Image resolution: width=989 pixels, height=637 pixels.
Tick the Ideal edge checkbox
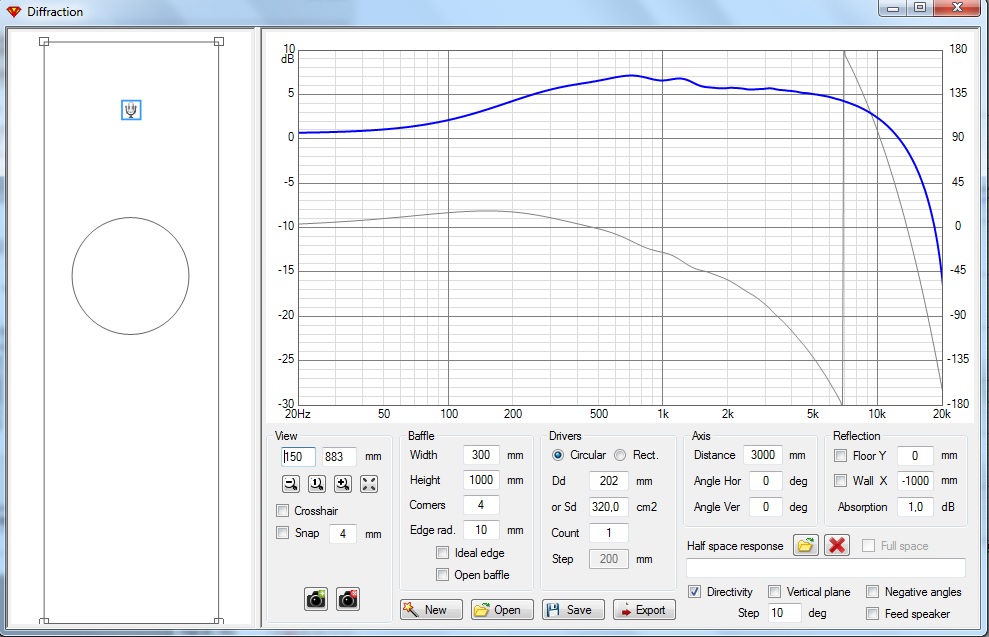point(443,552)
